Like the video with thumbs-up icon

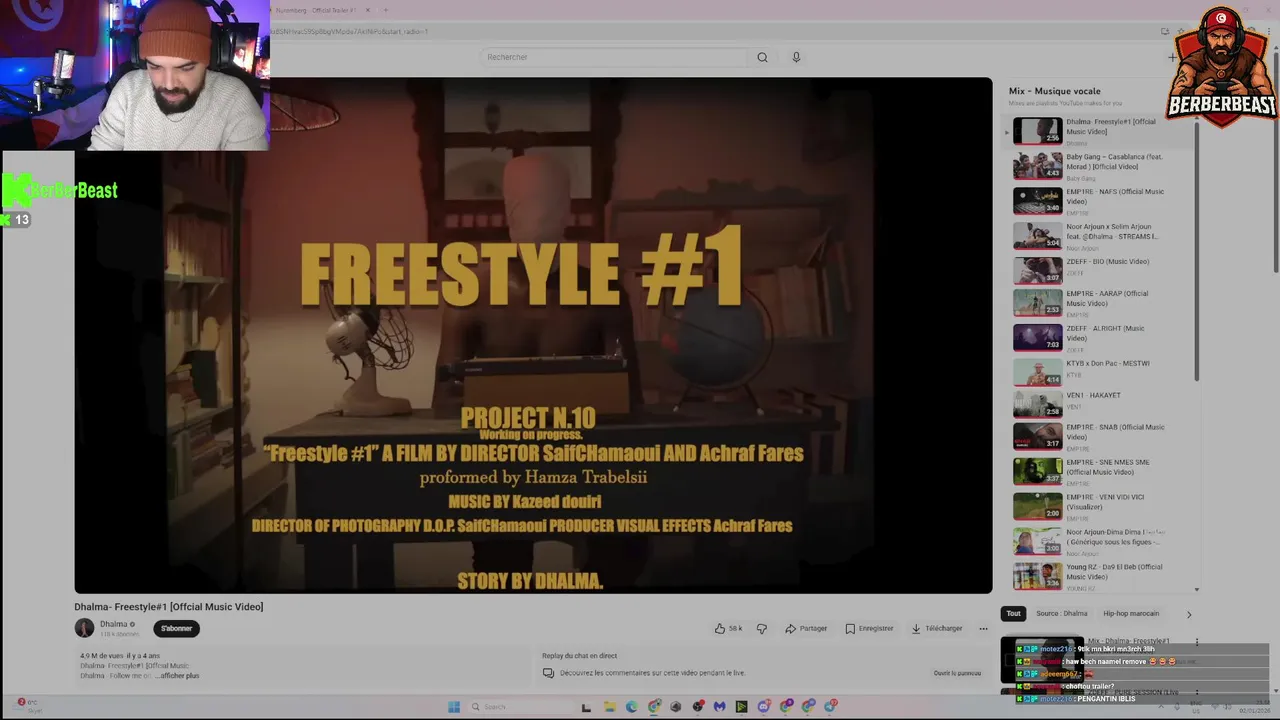719,628
